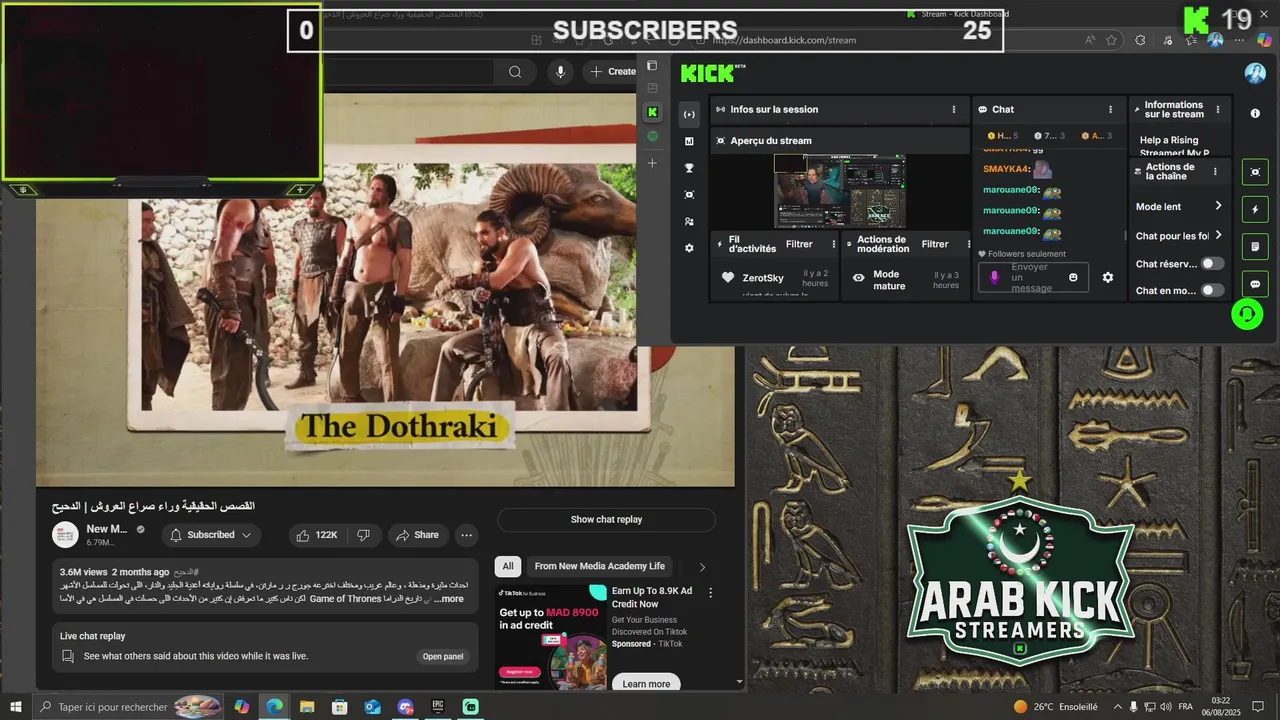Open the settings gear in Kick left sidebar
1280x720 pixels.
[x=689, y=248]
